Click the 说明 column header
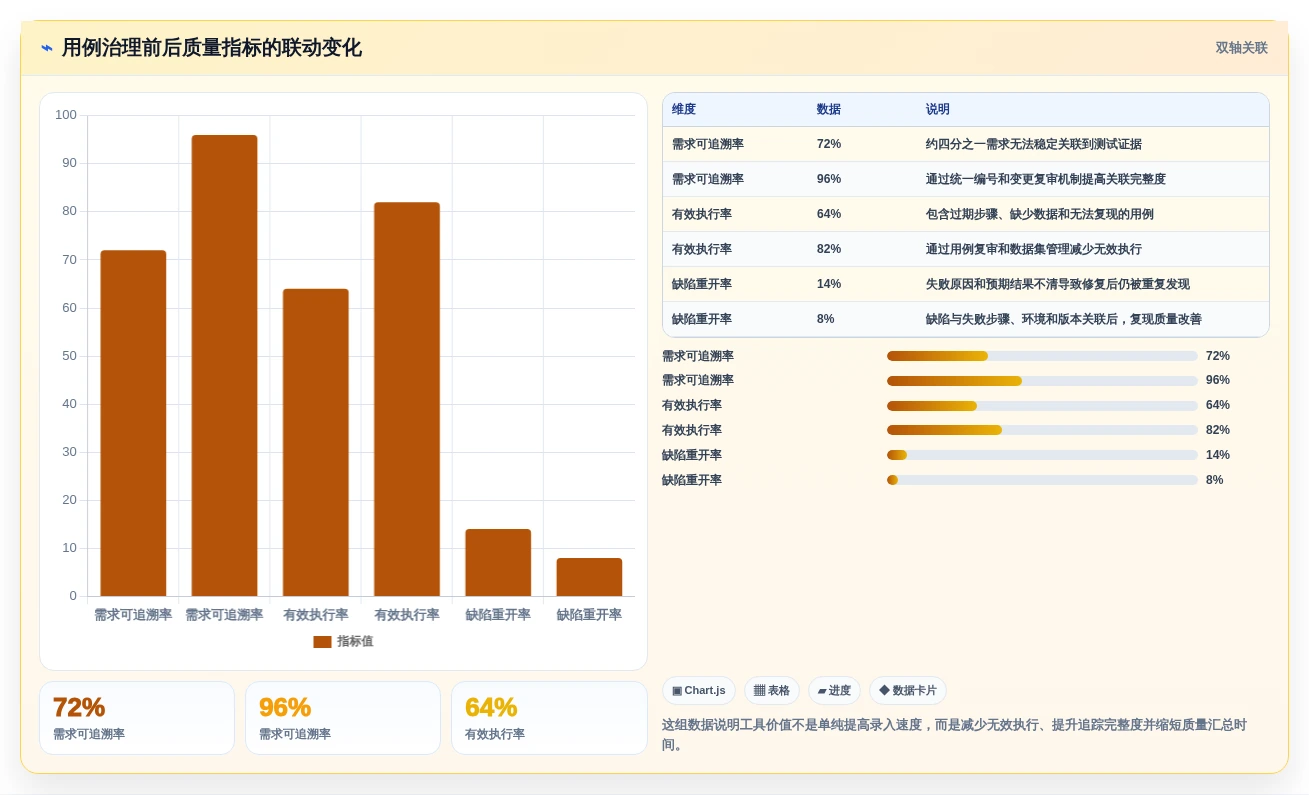1309x795 pixels. click(x=938, y=110)
